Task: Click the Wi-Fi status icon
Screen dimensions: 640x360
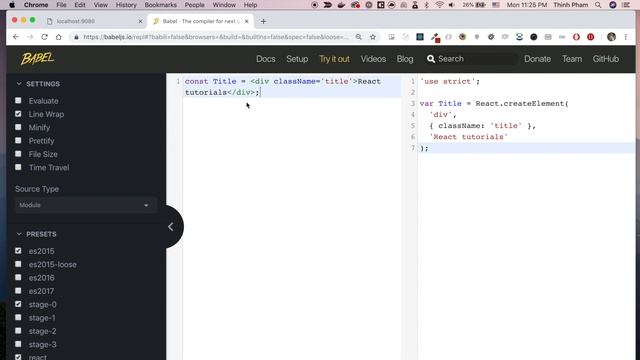Action: (x=439, y=5)
